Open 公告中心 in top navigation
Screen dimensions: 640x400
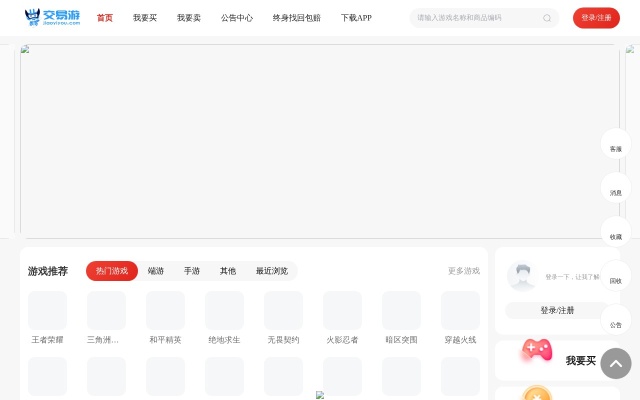point(237,18)
